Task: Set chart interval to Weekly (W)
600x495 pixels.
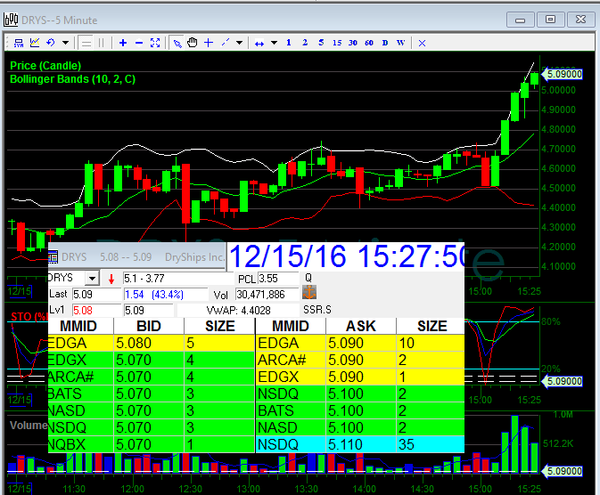Action: click(401, 42)
